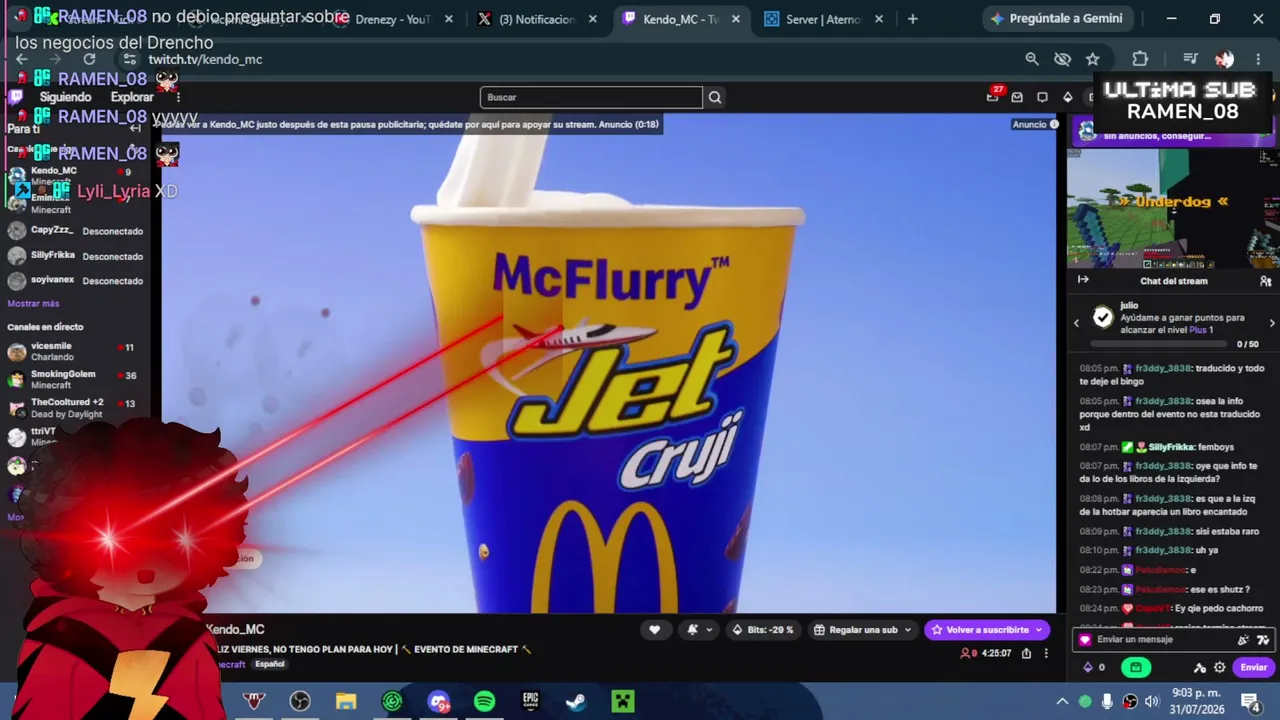This screenshot has width=1280, height=720.
Task: Open Twitch notifications showing 27 badge
Action: [993, 96]
